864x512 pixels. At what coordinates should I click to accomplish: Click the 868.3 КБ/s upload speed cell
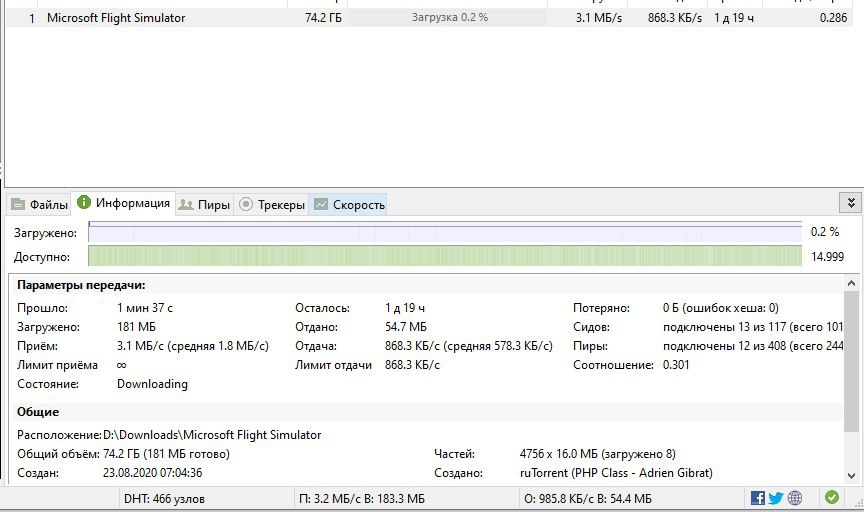(x=675, y=18)
